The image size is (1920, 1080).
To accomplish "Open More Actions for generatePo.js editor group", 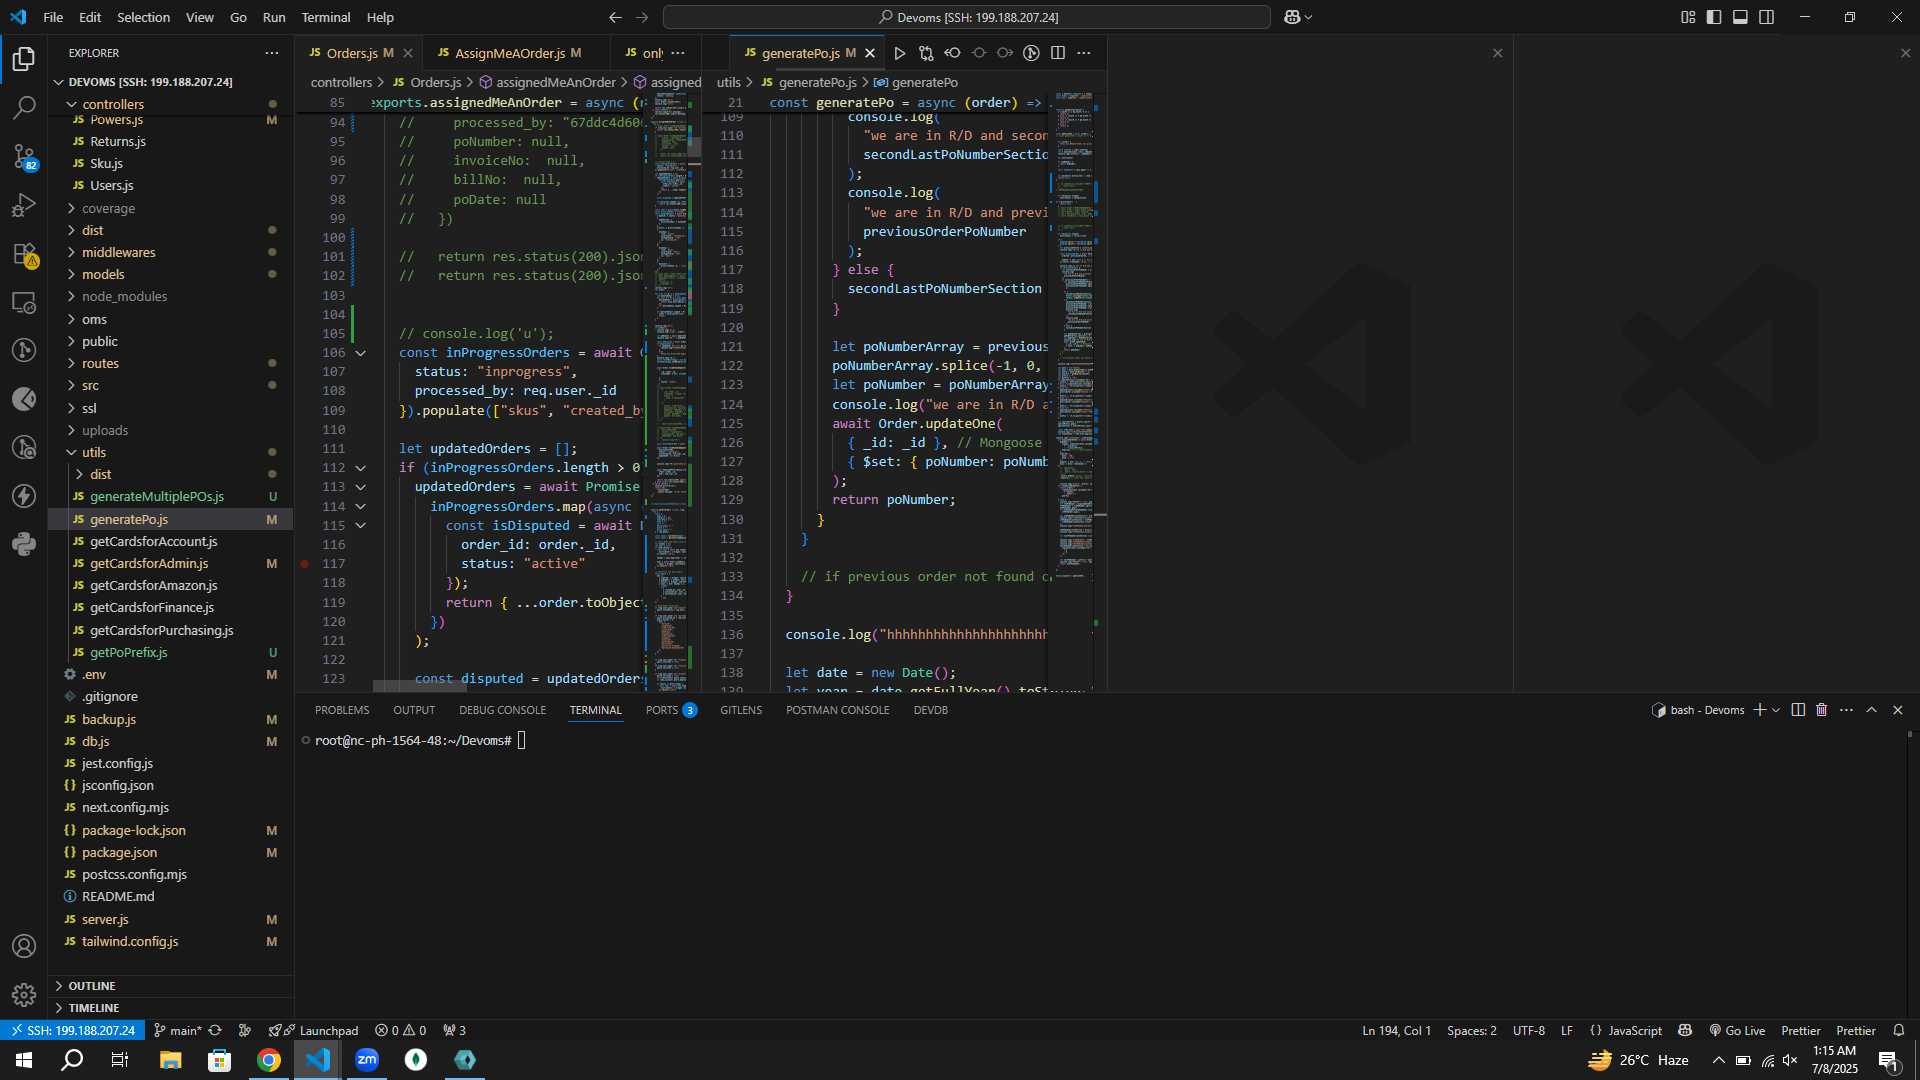I will coord(1084,53).
